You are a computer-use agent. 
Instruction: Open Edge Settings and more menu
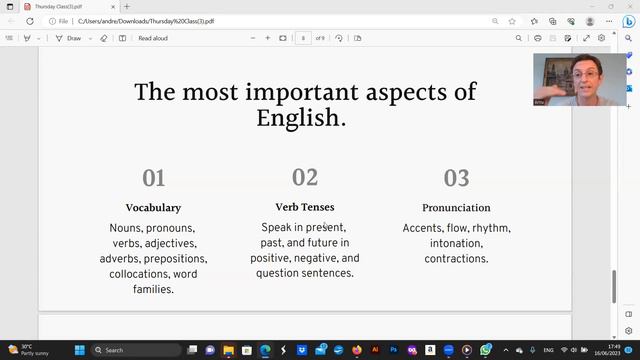609,21
